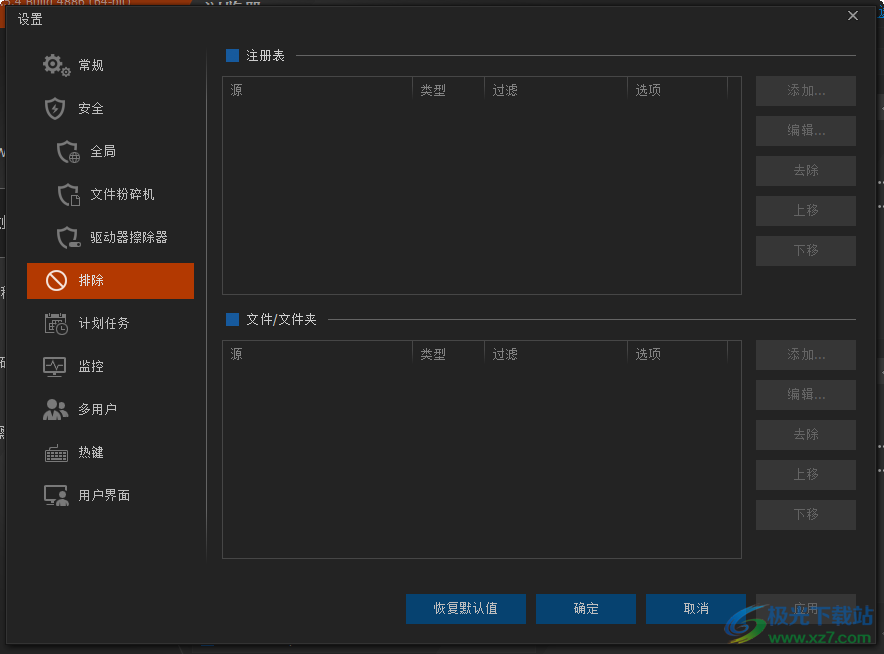Select the 用户界面 icon in sidebar
The width and height of the screenshot is (884, 654).
click(x=55, y=495)
